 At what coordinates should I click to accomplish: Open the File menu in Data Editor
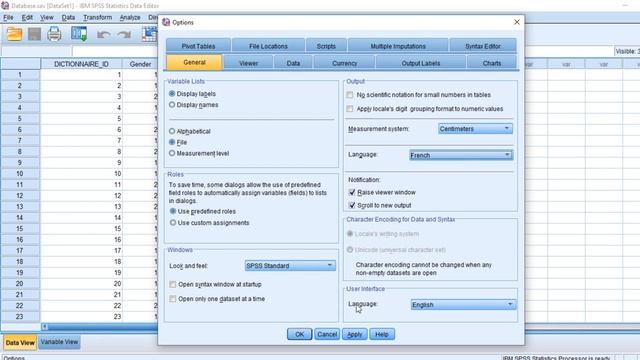(8, 18)
